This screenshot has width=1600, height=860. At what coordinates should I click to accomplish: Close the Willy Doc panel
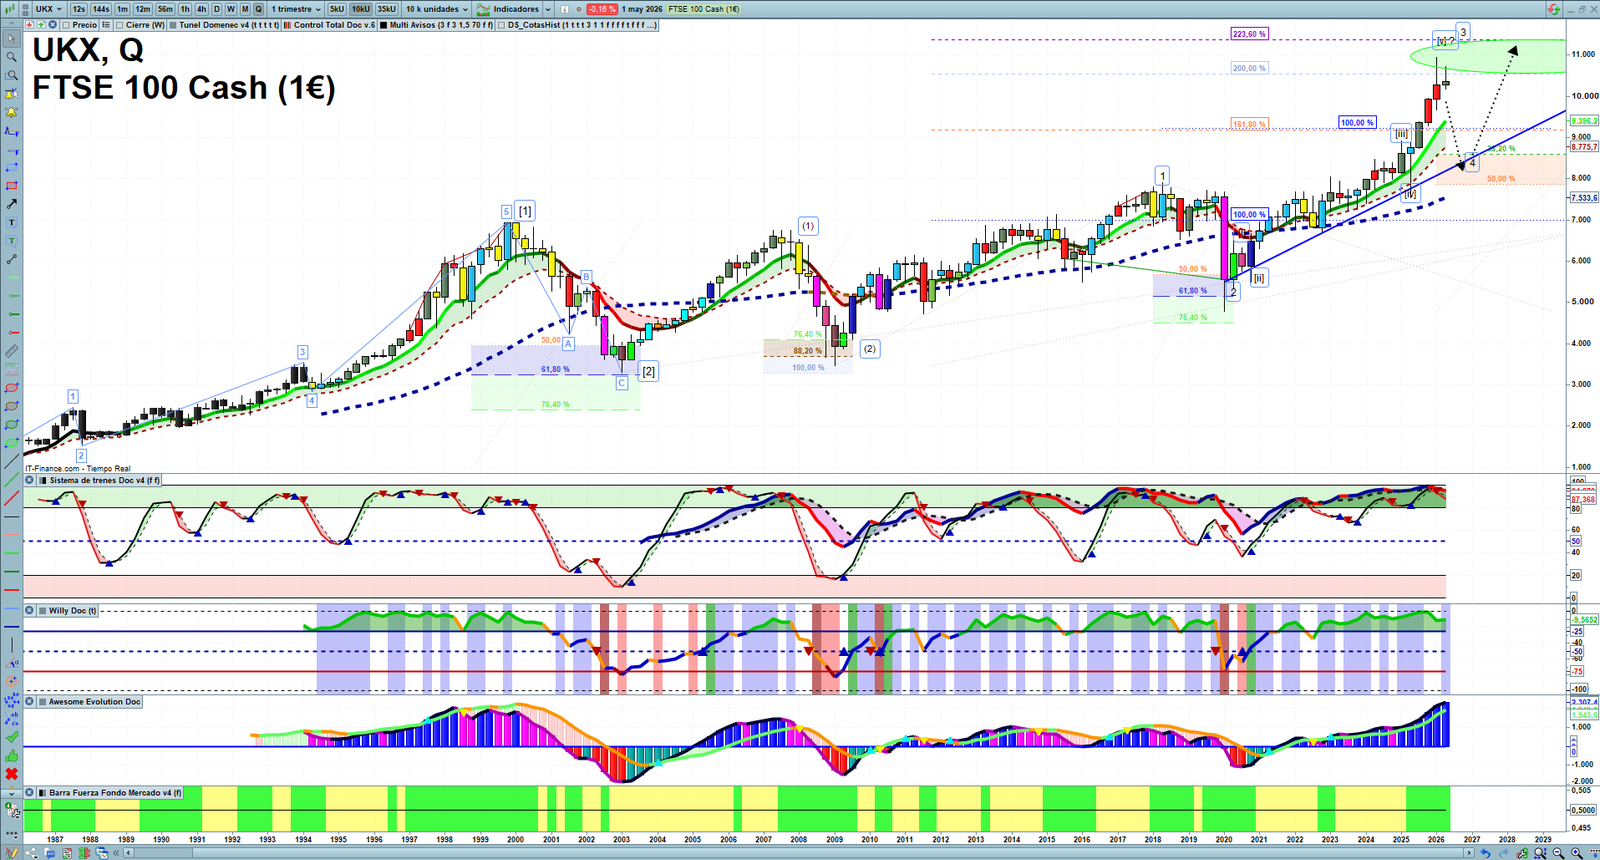(30, 611)
